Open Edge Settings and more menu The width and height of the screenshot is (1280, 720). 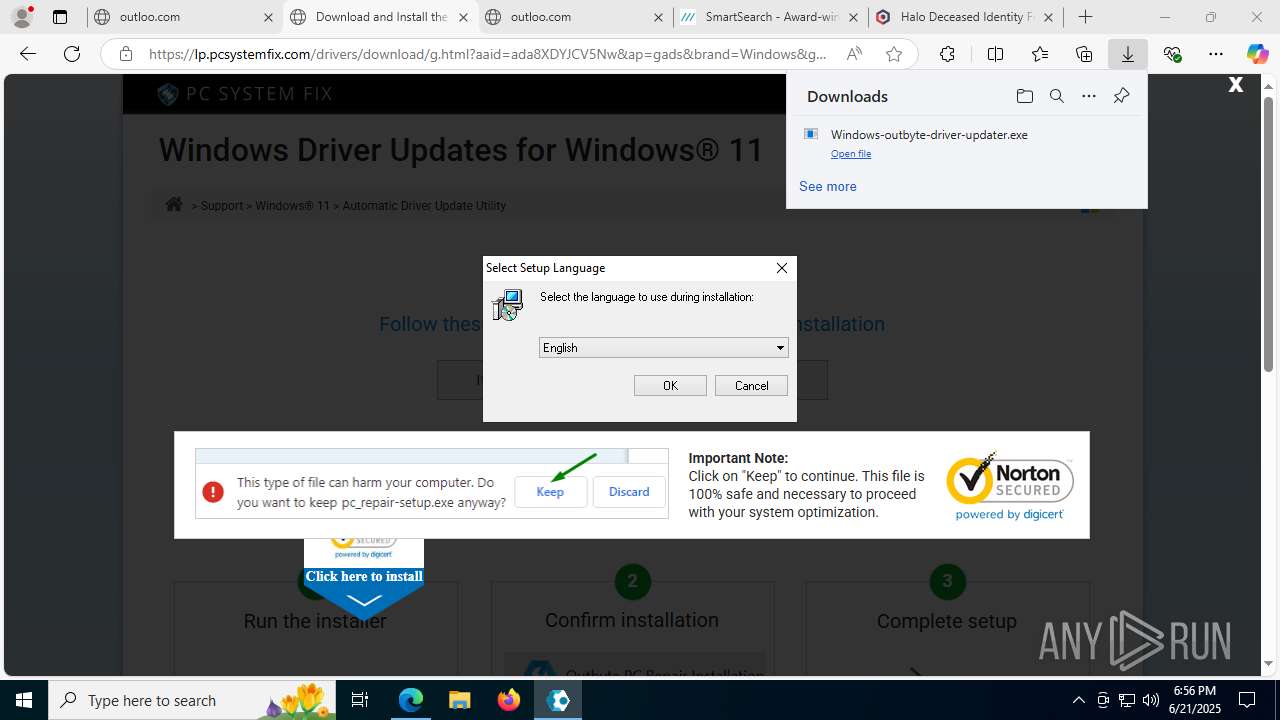[x=1215, y=54]
